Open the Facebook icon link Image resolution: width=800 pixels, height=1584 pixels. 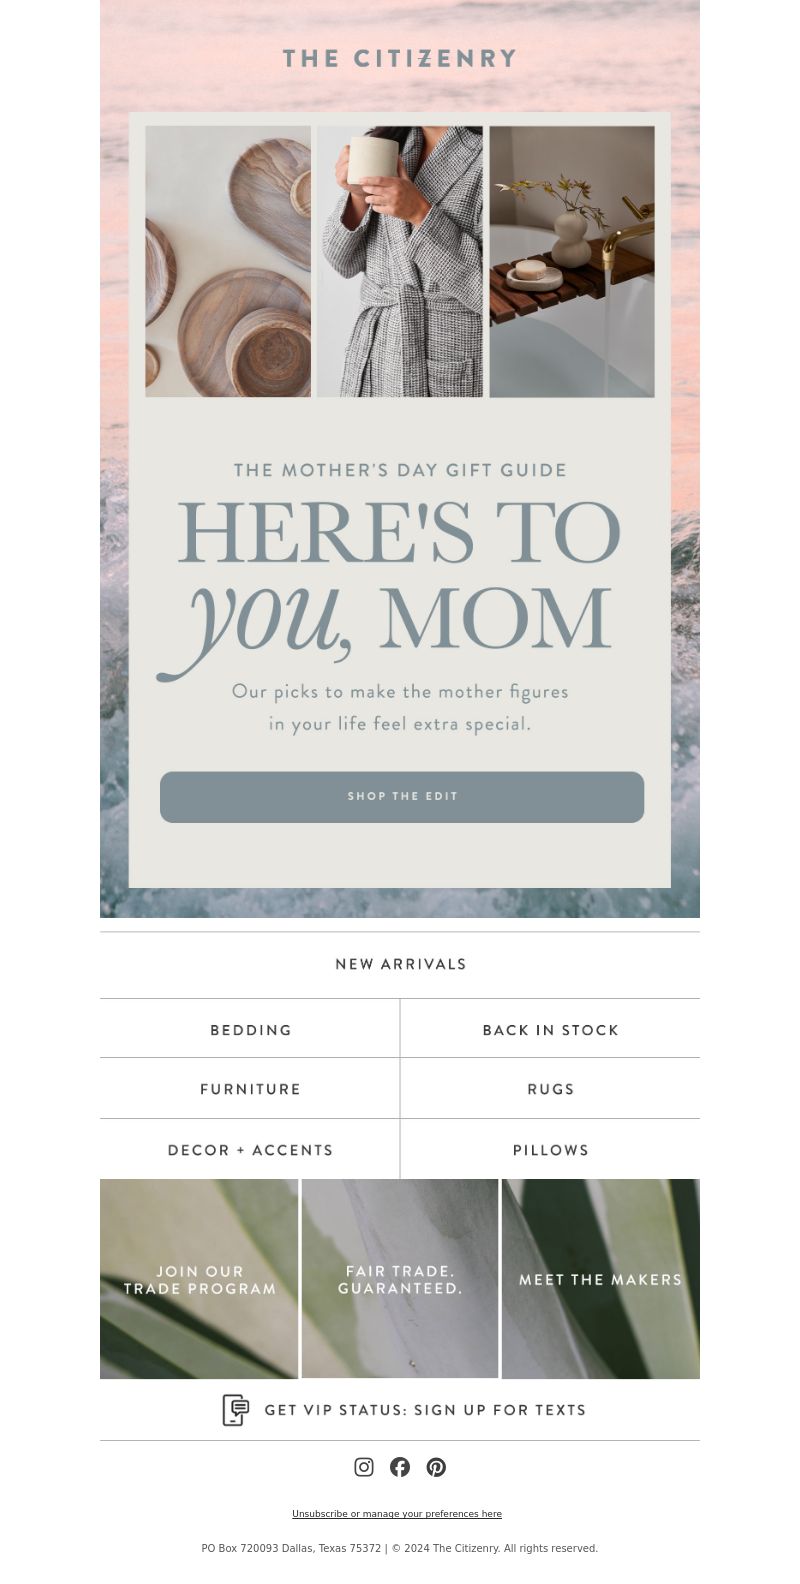[400, 1467]
